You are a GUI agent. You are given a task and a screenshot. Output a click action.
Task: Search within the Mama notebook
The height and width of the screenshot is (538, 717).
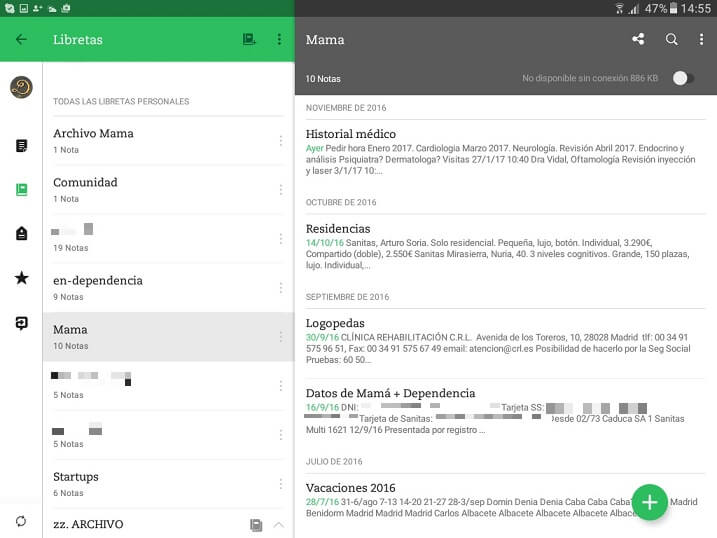pyautogui.click(x=671, y=39)
